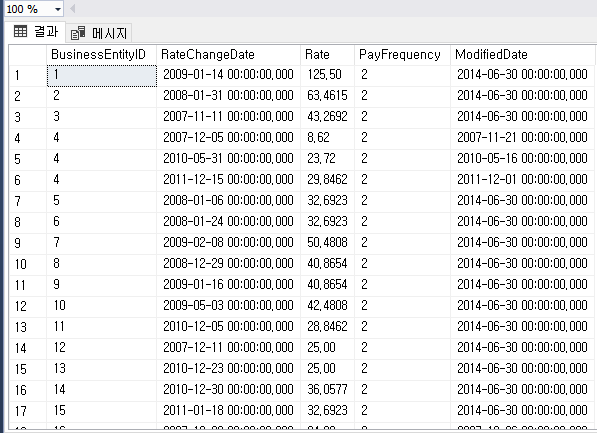Viewport: 597px width, 433px height.
Task: Click the cell 2009-01-14 00:00:00.000
Action: (228, 75)
